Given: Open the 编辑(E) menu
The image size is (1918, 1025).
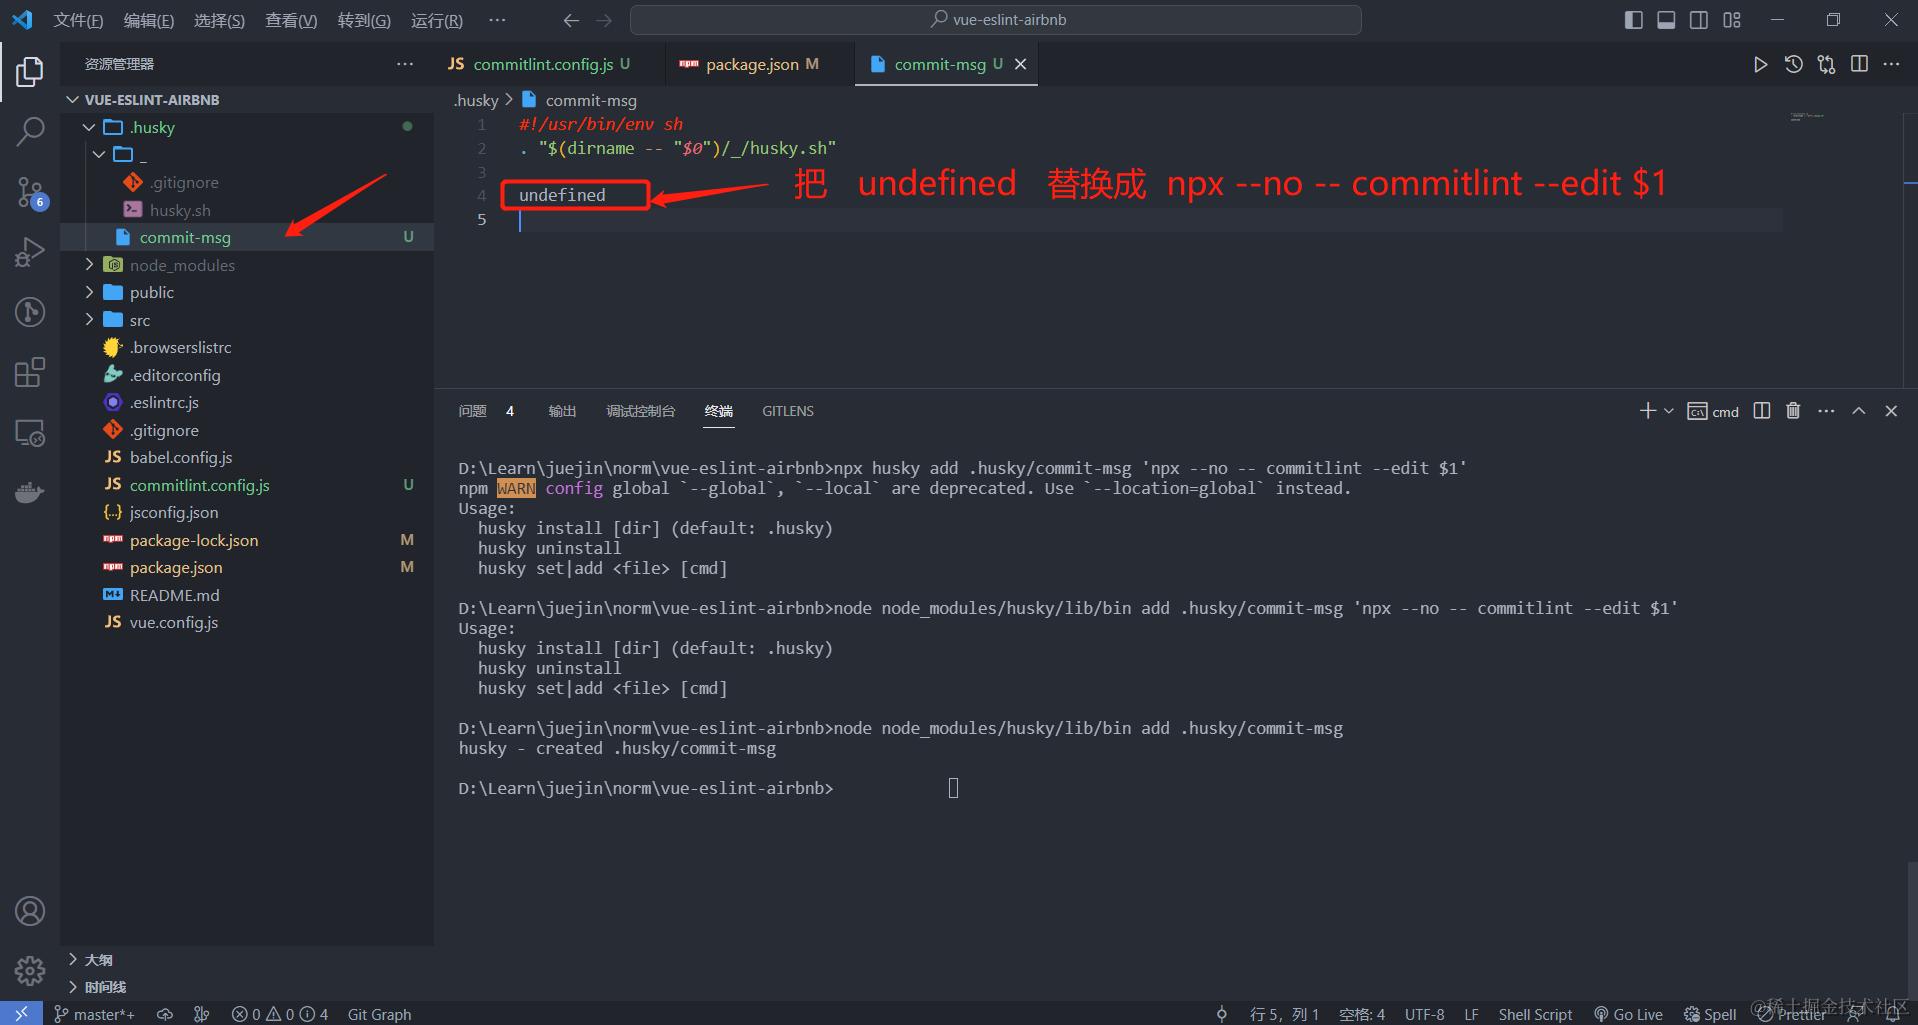Looking at the screenshot, I should click(x=149, y=20).
